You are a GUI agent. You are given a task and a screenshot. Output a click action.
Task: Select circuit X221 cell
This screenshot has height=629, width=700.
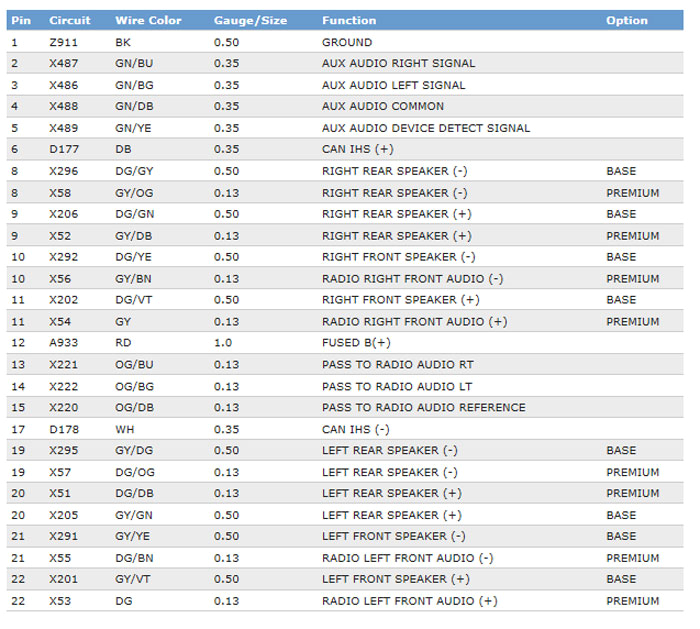pyautogui.click(x=63, y=365)
